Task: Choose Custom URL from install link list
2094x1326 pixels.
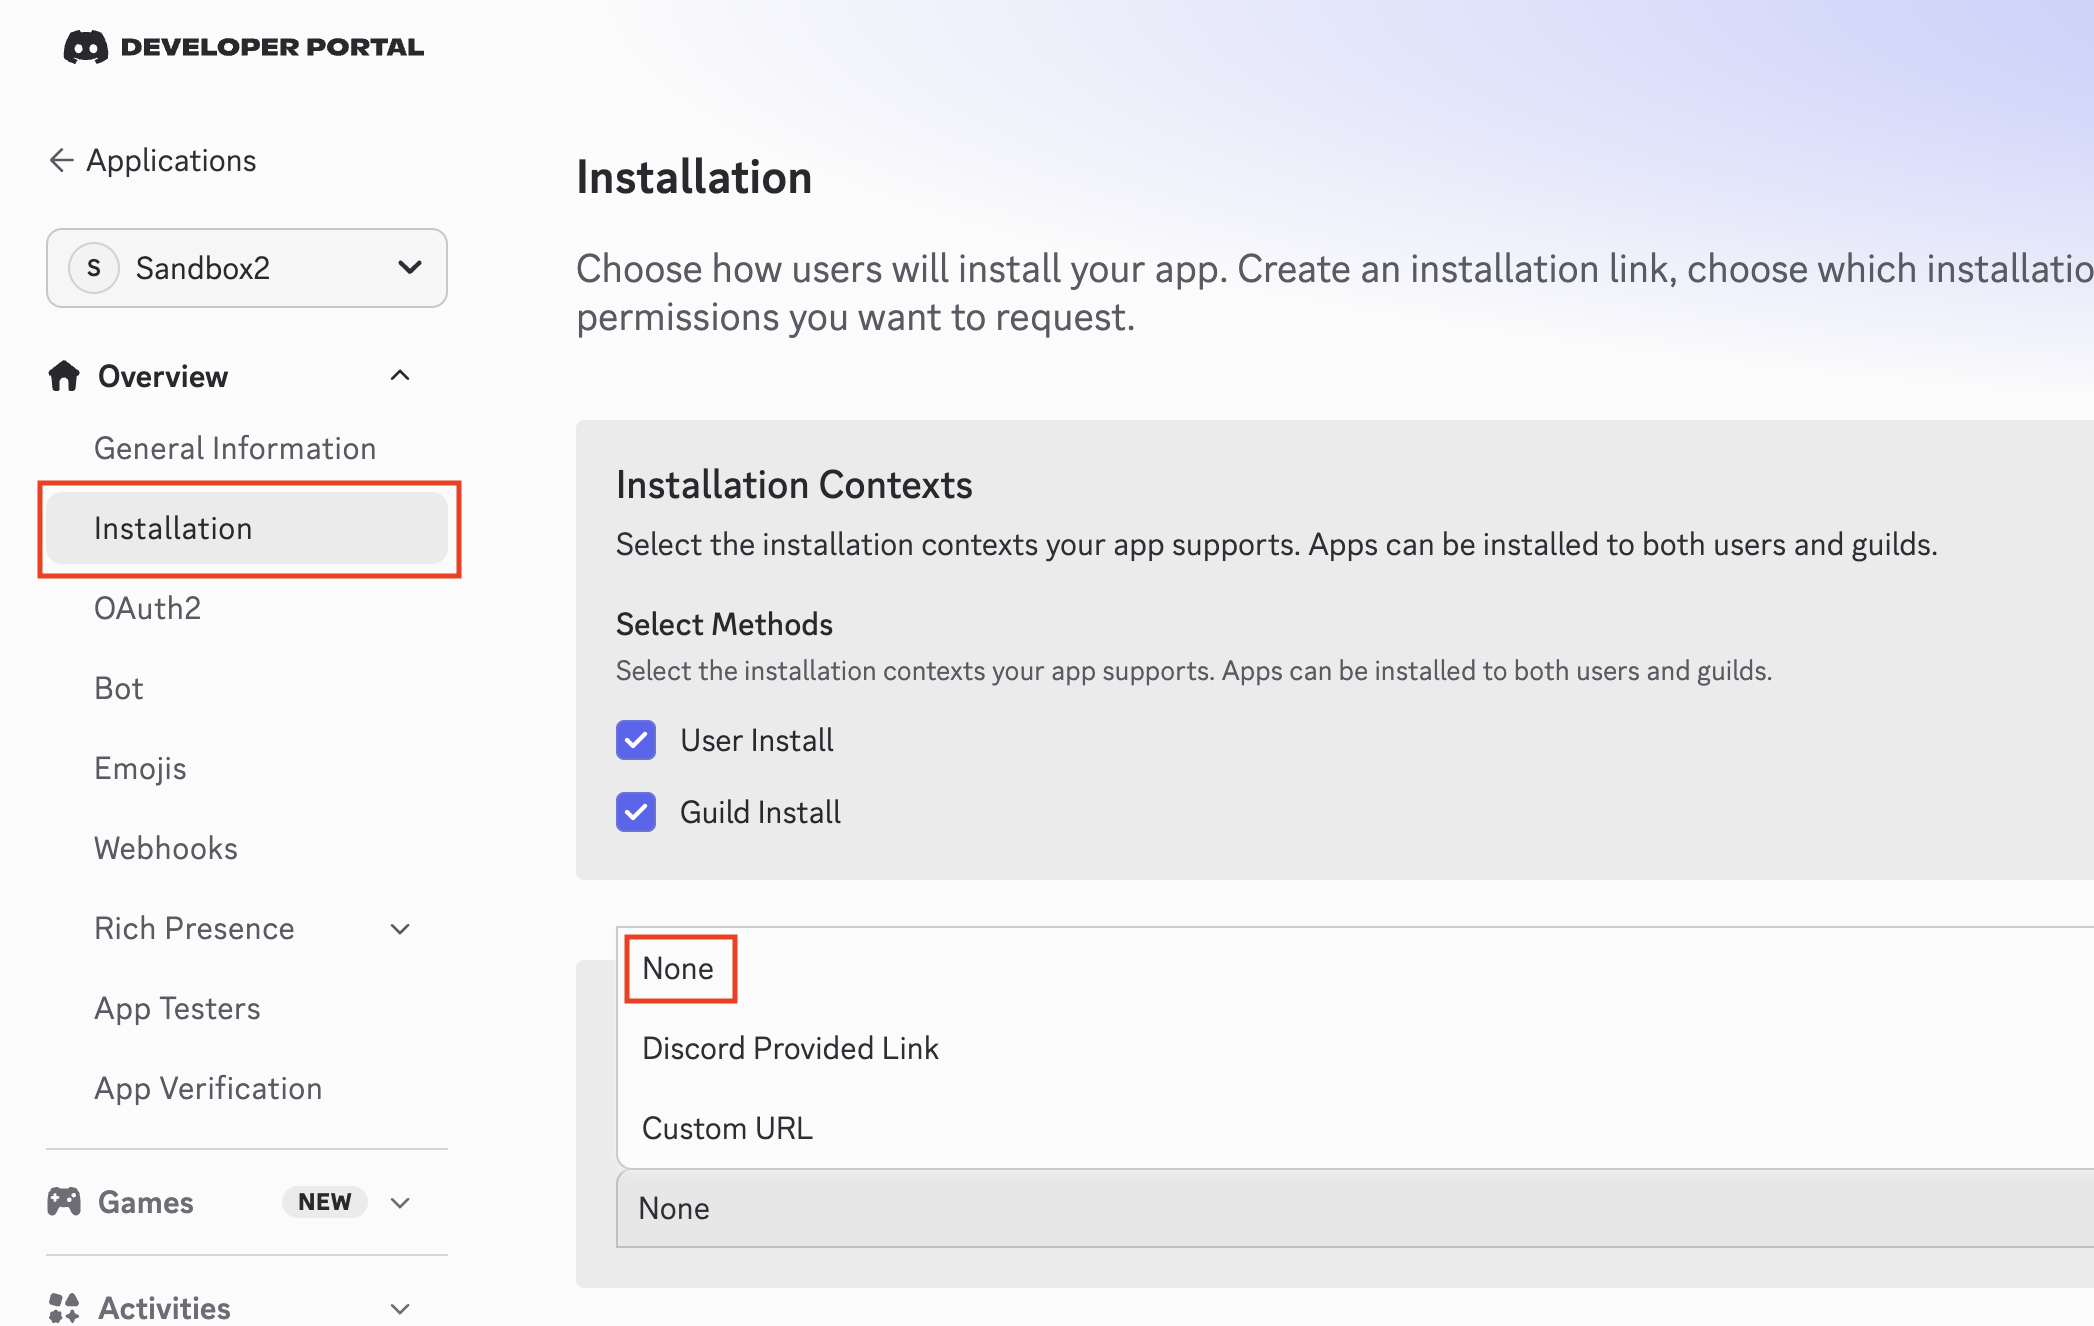Action: [727, 1128]
